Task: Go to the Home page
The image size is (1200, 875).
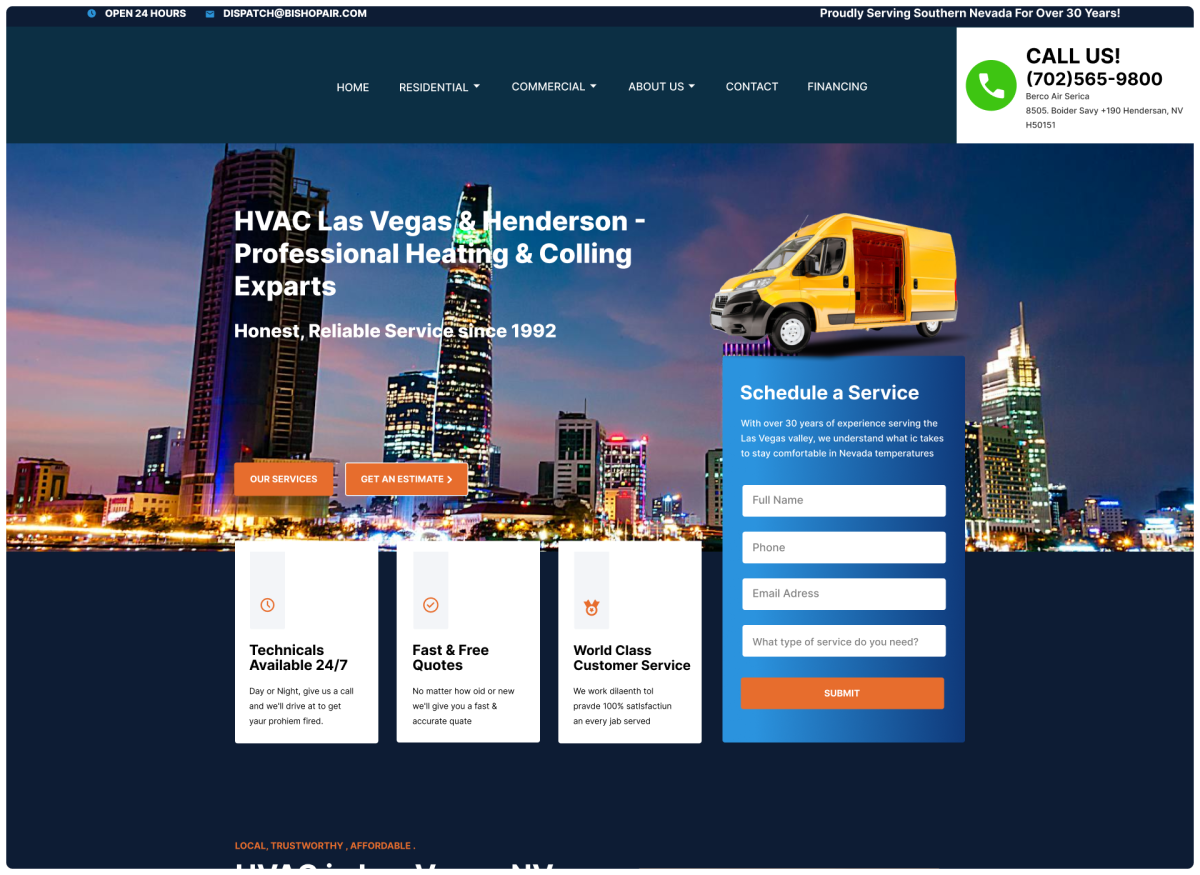Action: coord(352,87)
